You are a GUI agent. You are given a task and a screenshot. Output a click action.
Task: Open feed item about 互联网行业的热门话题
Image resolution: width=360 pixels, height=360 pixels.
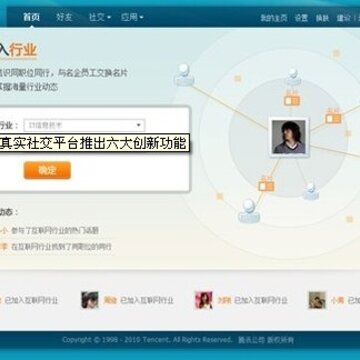tap(55, 230)
